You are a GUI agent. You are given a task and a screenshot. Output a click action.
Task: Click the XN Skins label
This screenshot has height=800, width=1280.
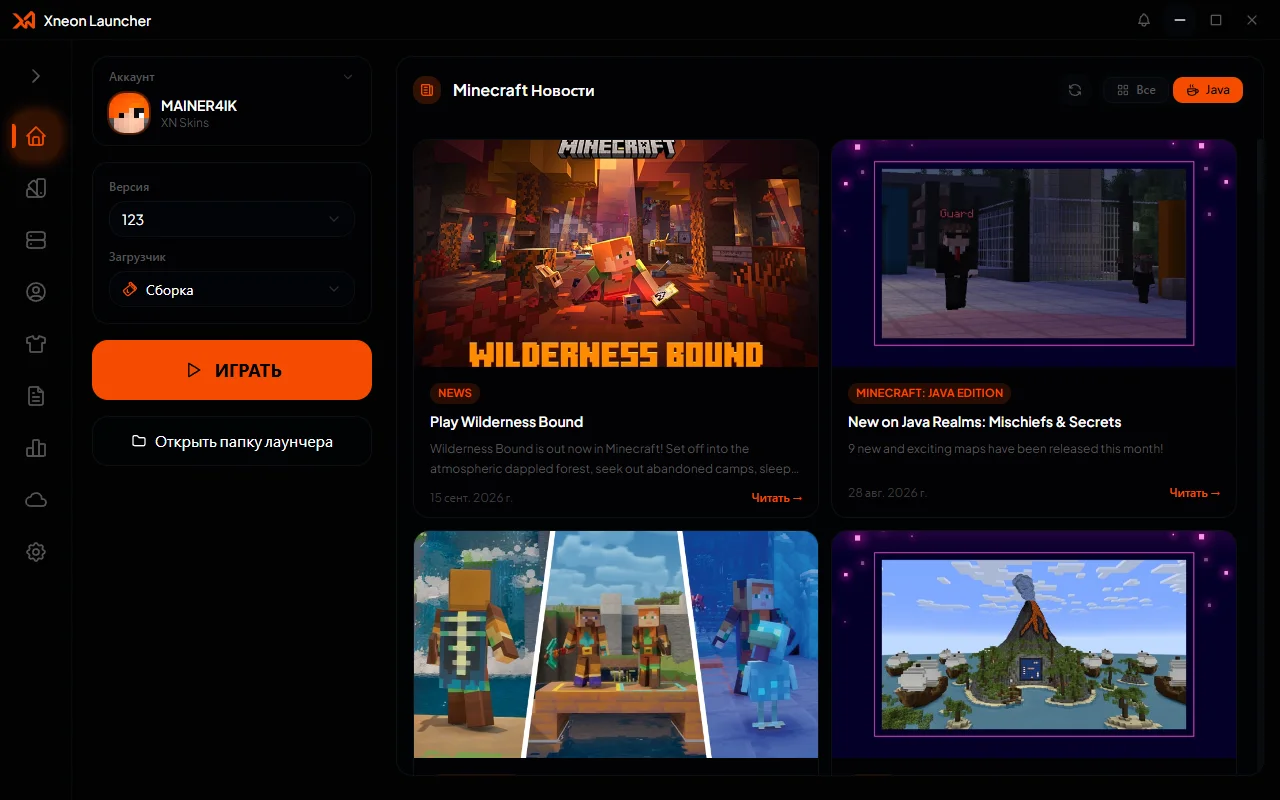(185, 123)
